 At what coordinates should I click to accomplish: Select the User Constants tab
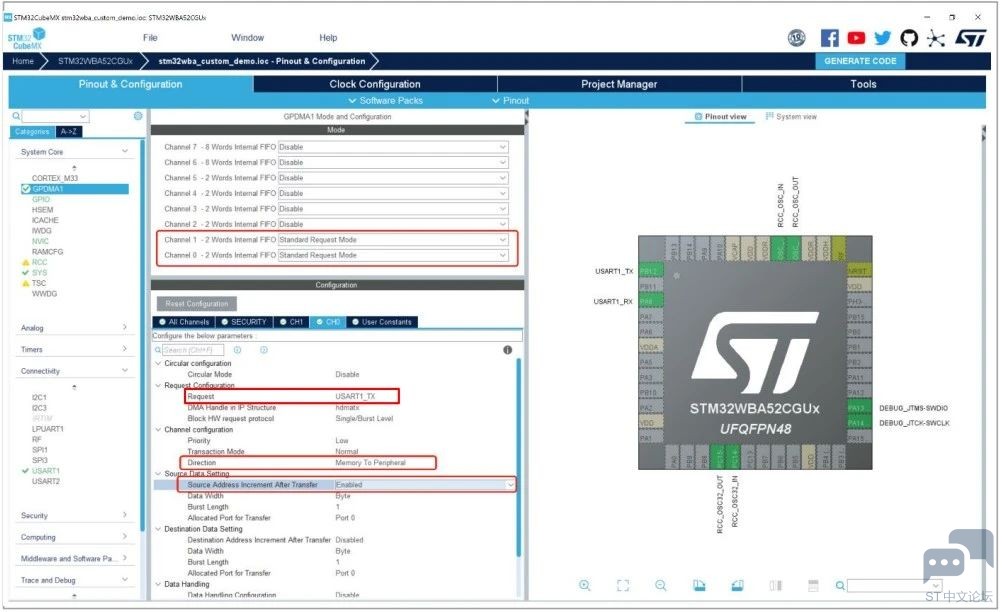(382, 322)
